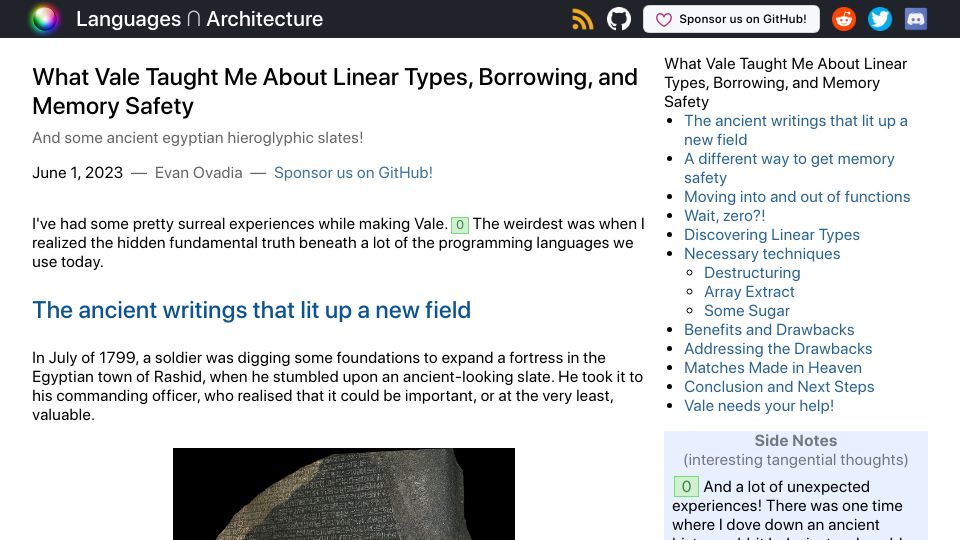Jump to A different way to get memory safety
960x540 pixels.
789,168
